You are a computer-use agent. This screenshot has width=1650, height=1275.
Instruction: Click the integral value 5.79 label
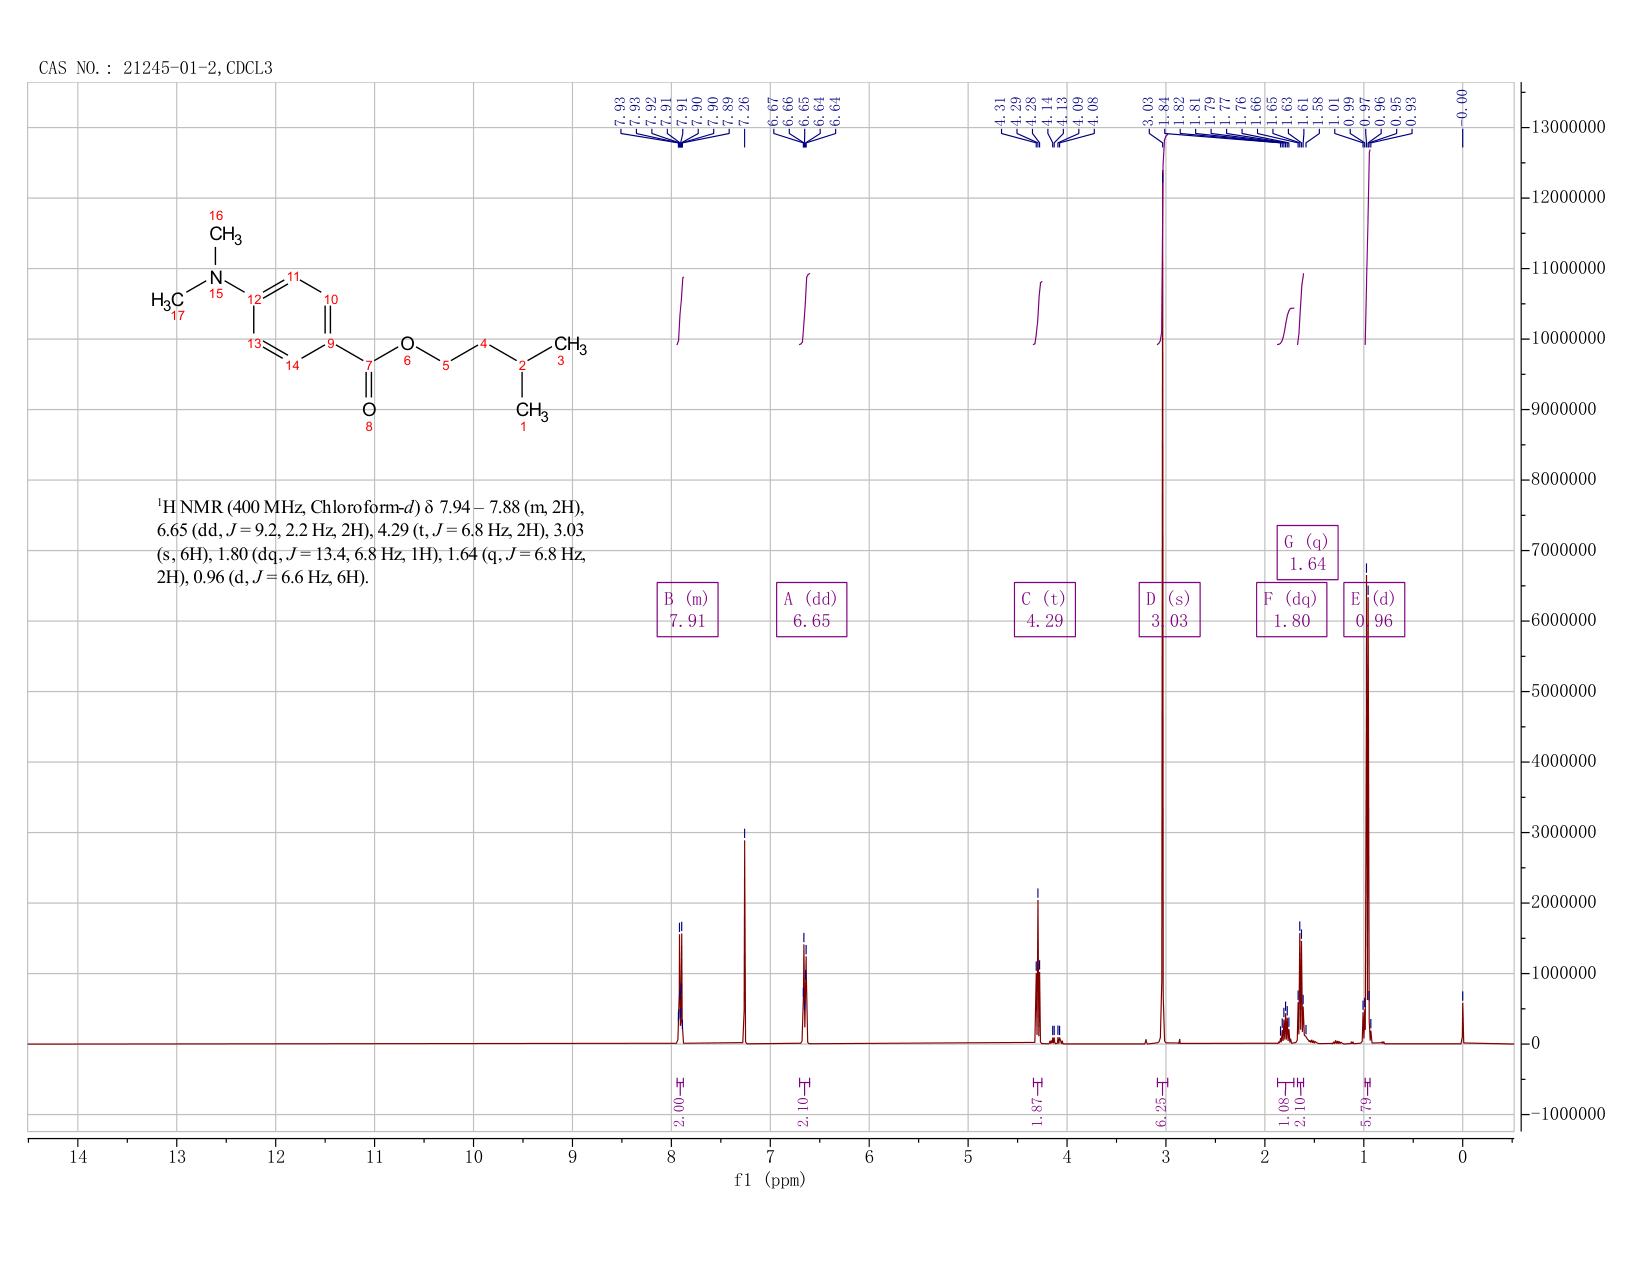tap(1366, 1111)
